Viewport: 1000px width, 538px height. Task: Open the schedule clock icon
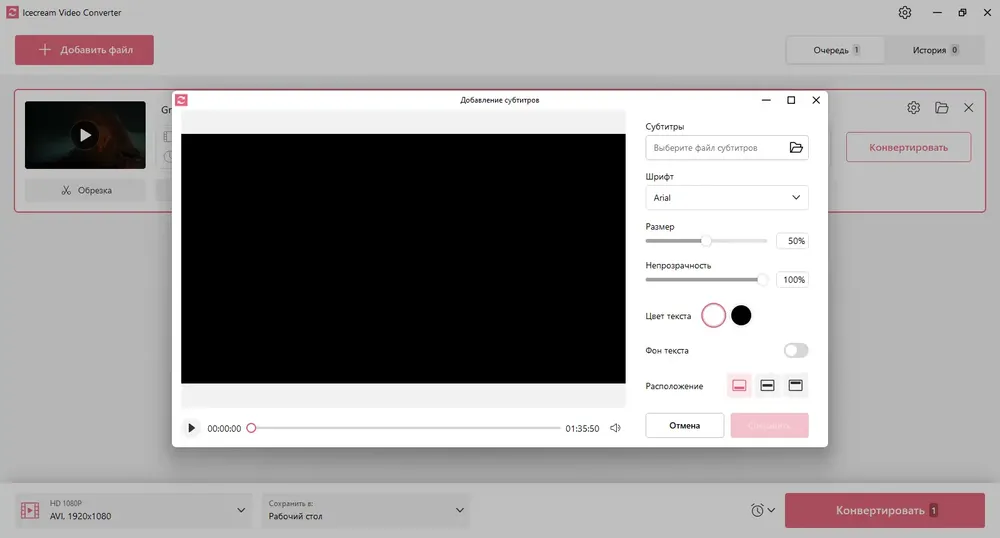[762, 510]
